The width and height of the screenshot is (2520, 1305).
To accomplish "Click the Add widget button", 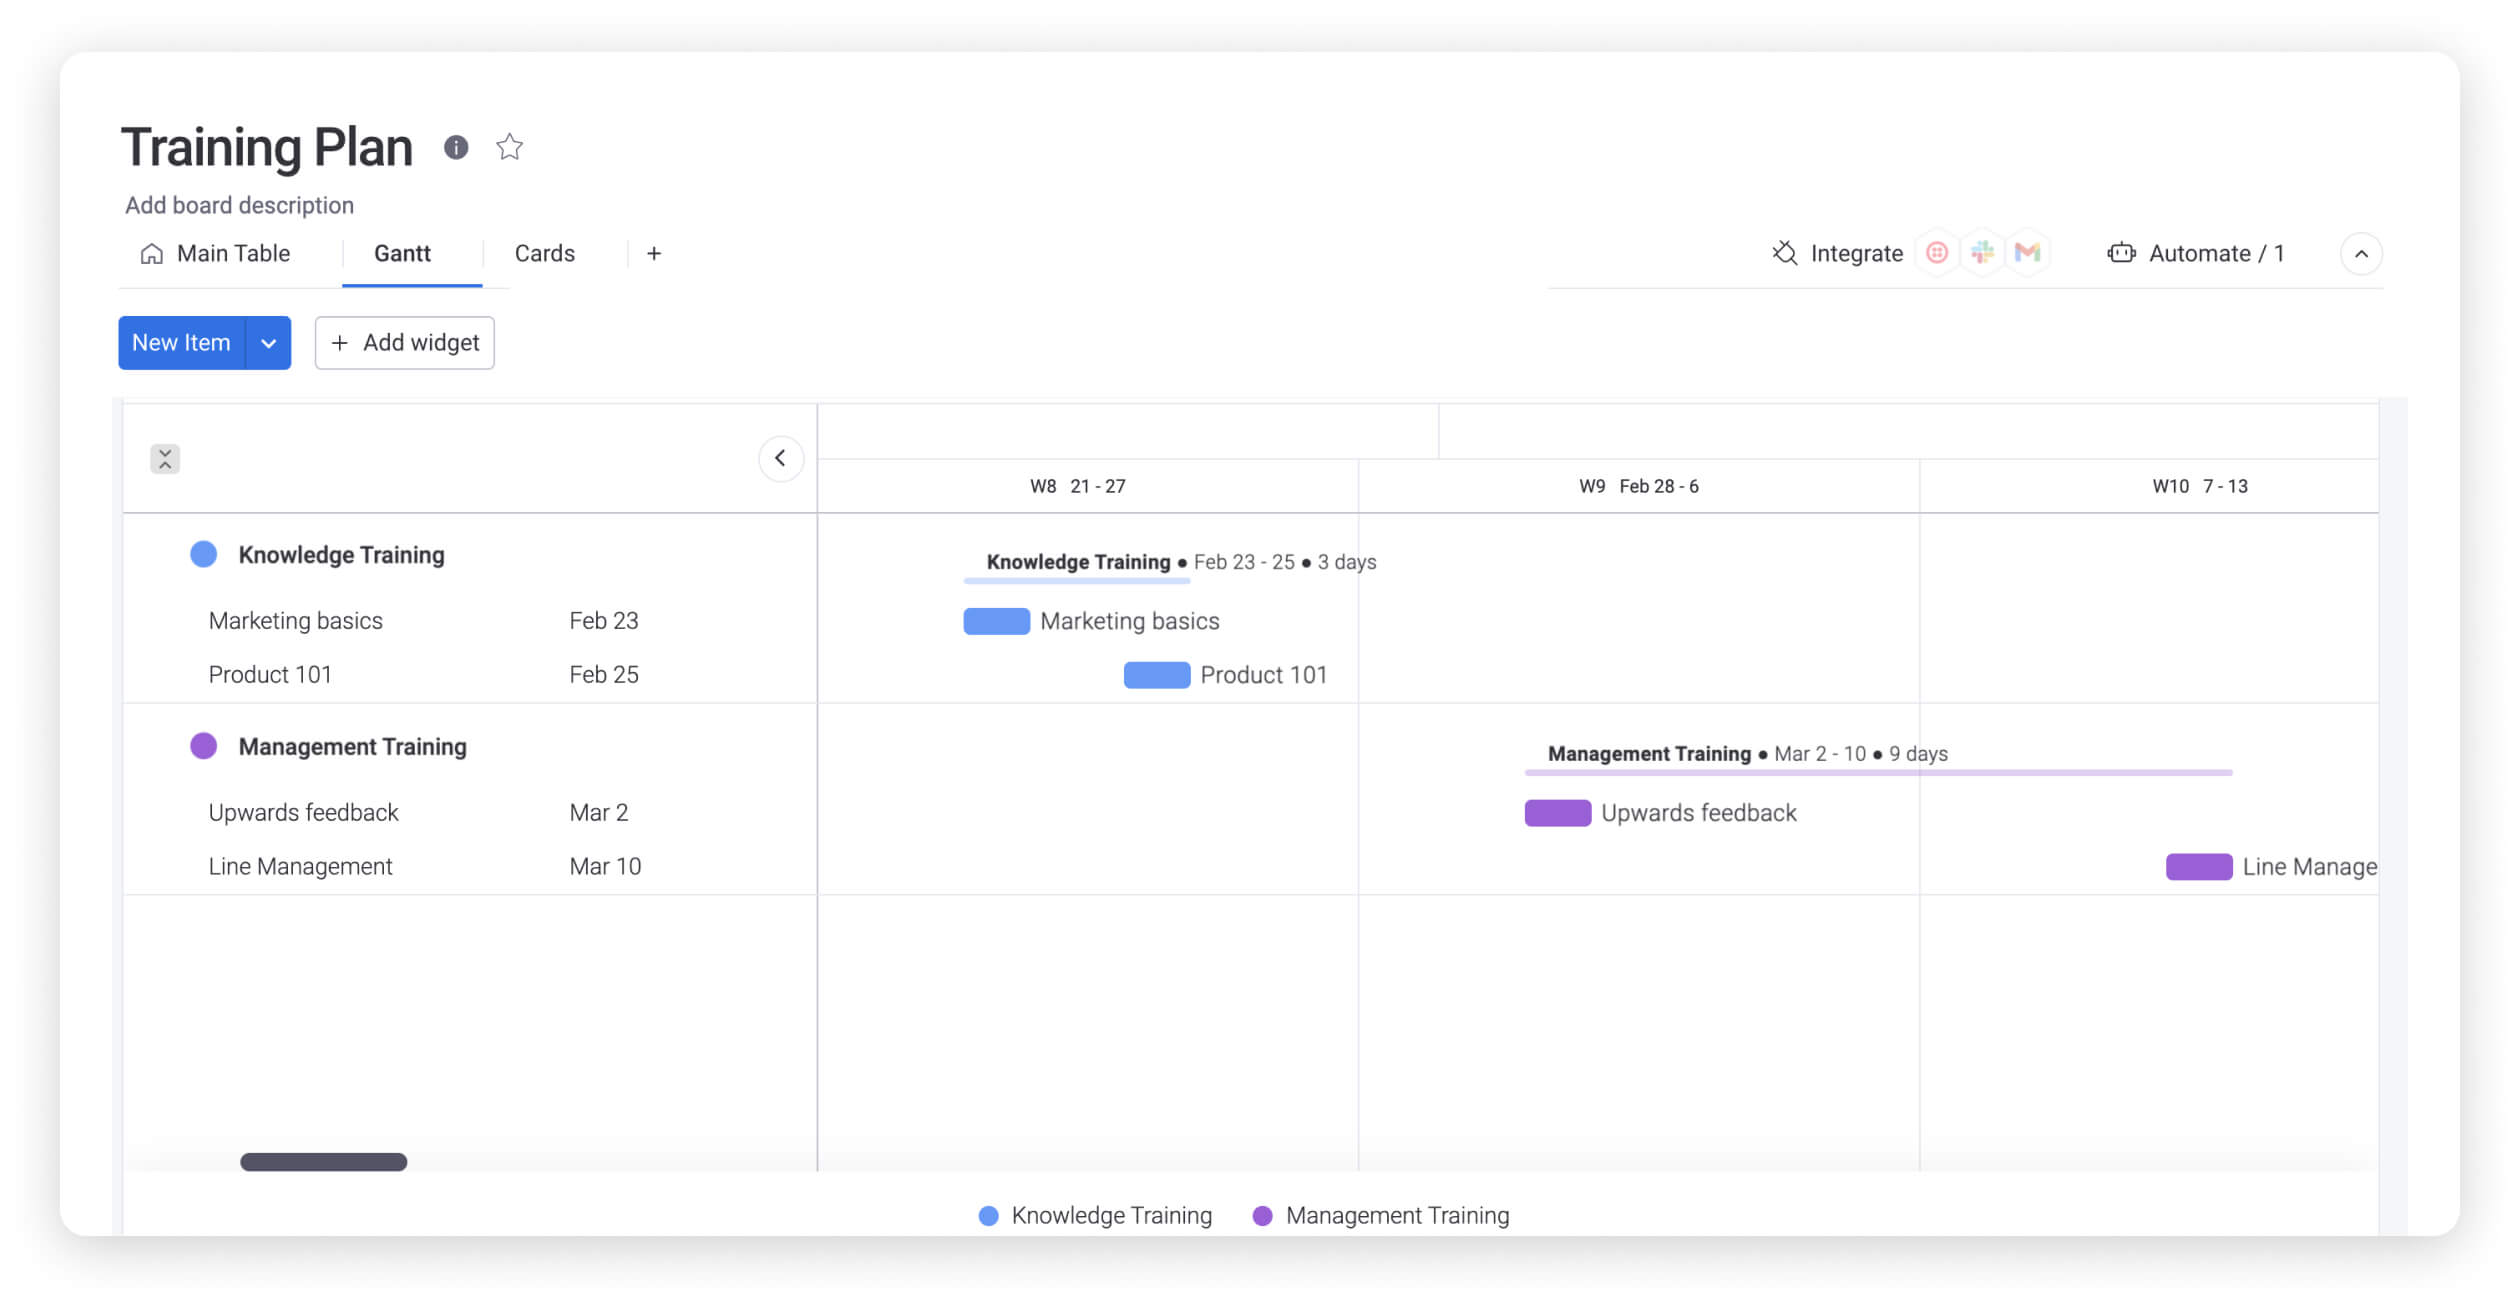I will [404, 341].
